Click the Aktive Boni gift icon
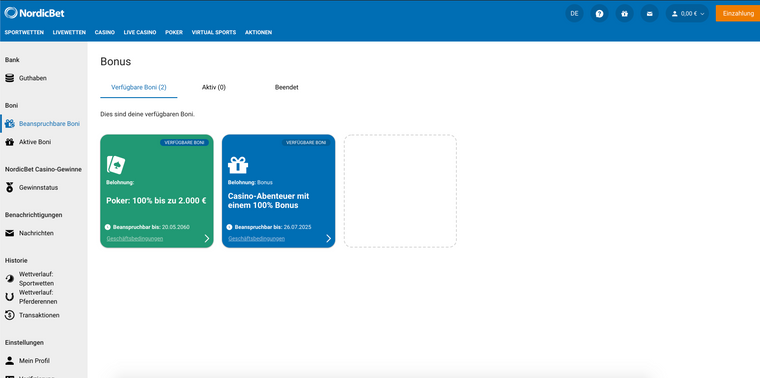The width and height of the screenshot is (760, 378). [10, 142]
